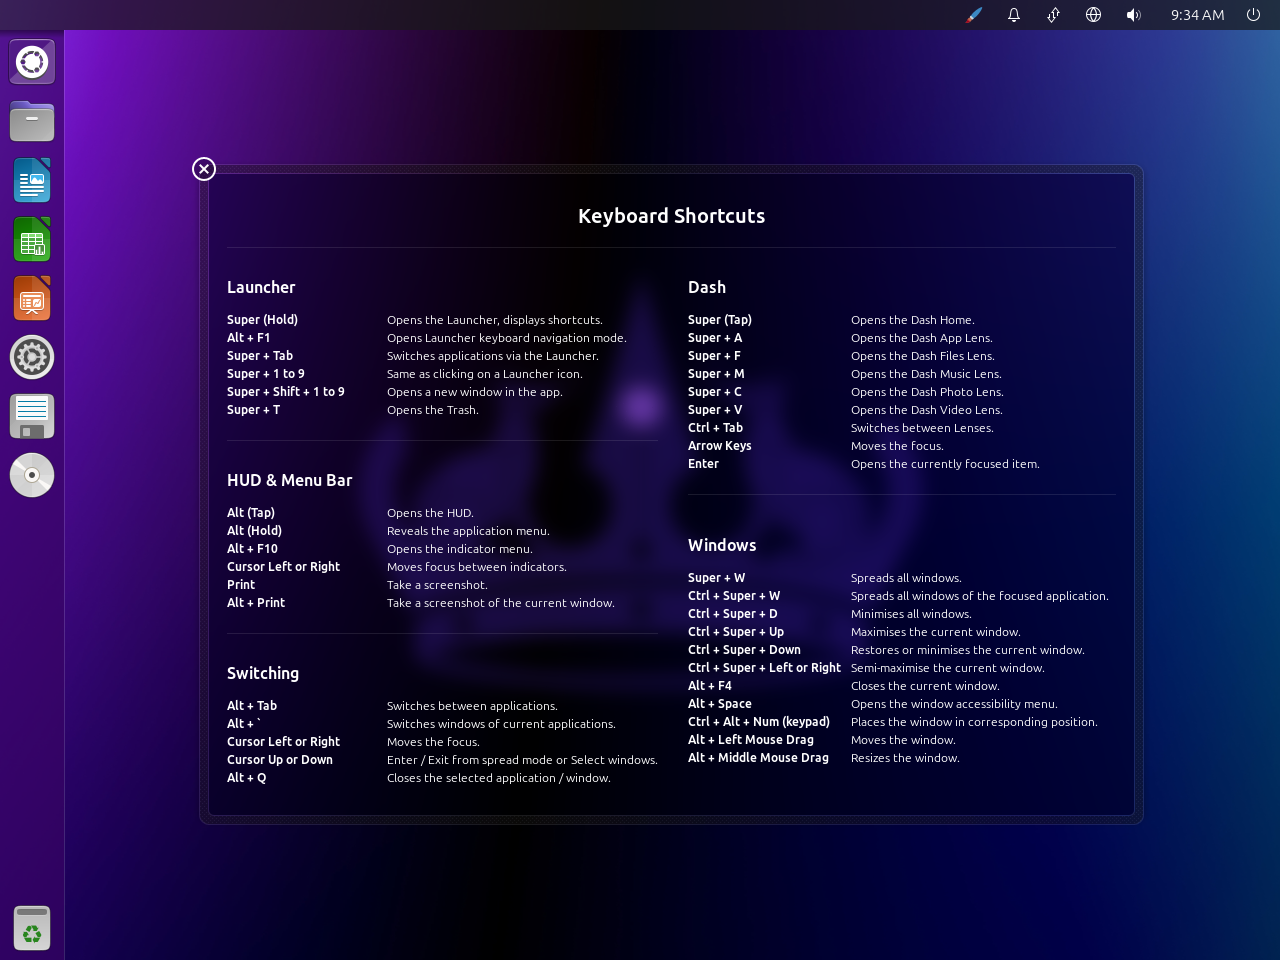Click the Super + T shortcut text
The height and width of the screenshot is (960, 1280).
coord(253,410)
